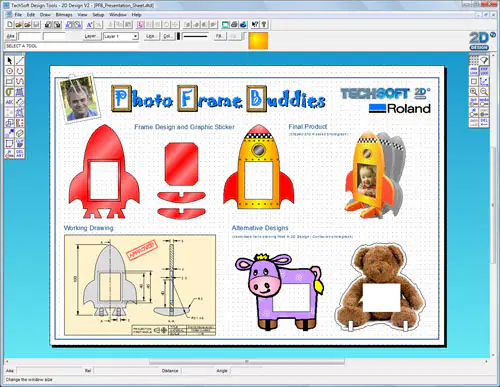Toggle the grid display icon

473,60
